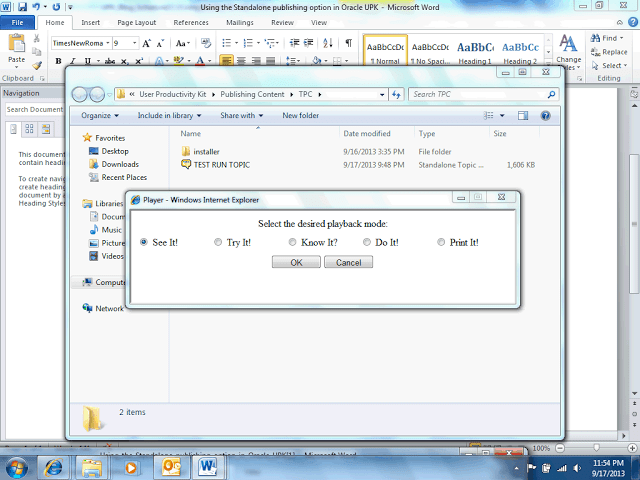Click Word Help icon in ribbon corner
Viewport: 640px width, 480px height.
click(x=633, y=22)
